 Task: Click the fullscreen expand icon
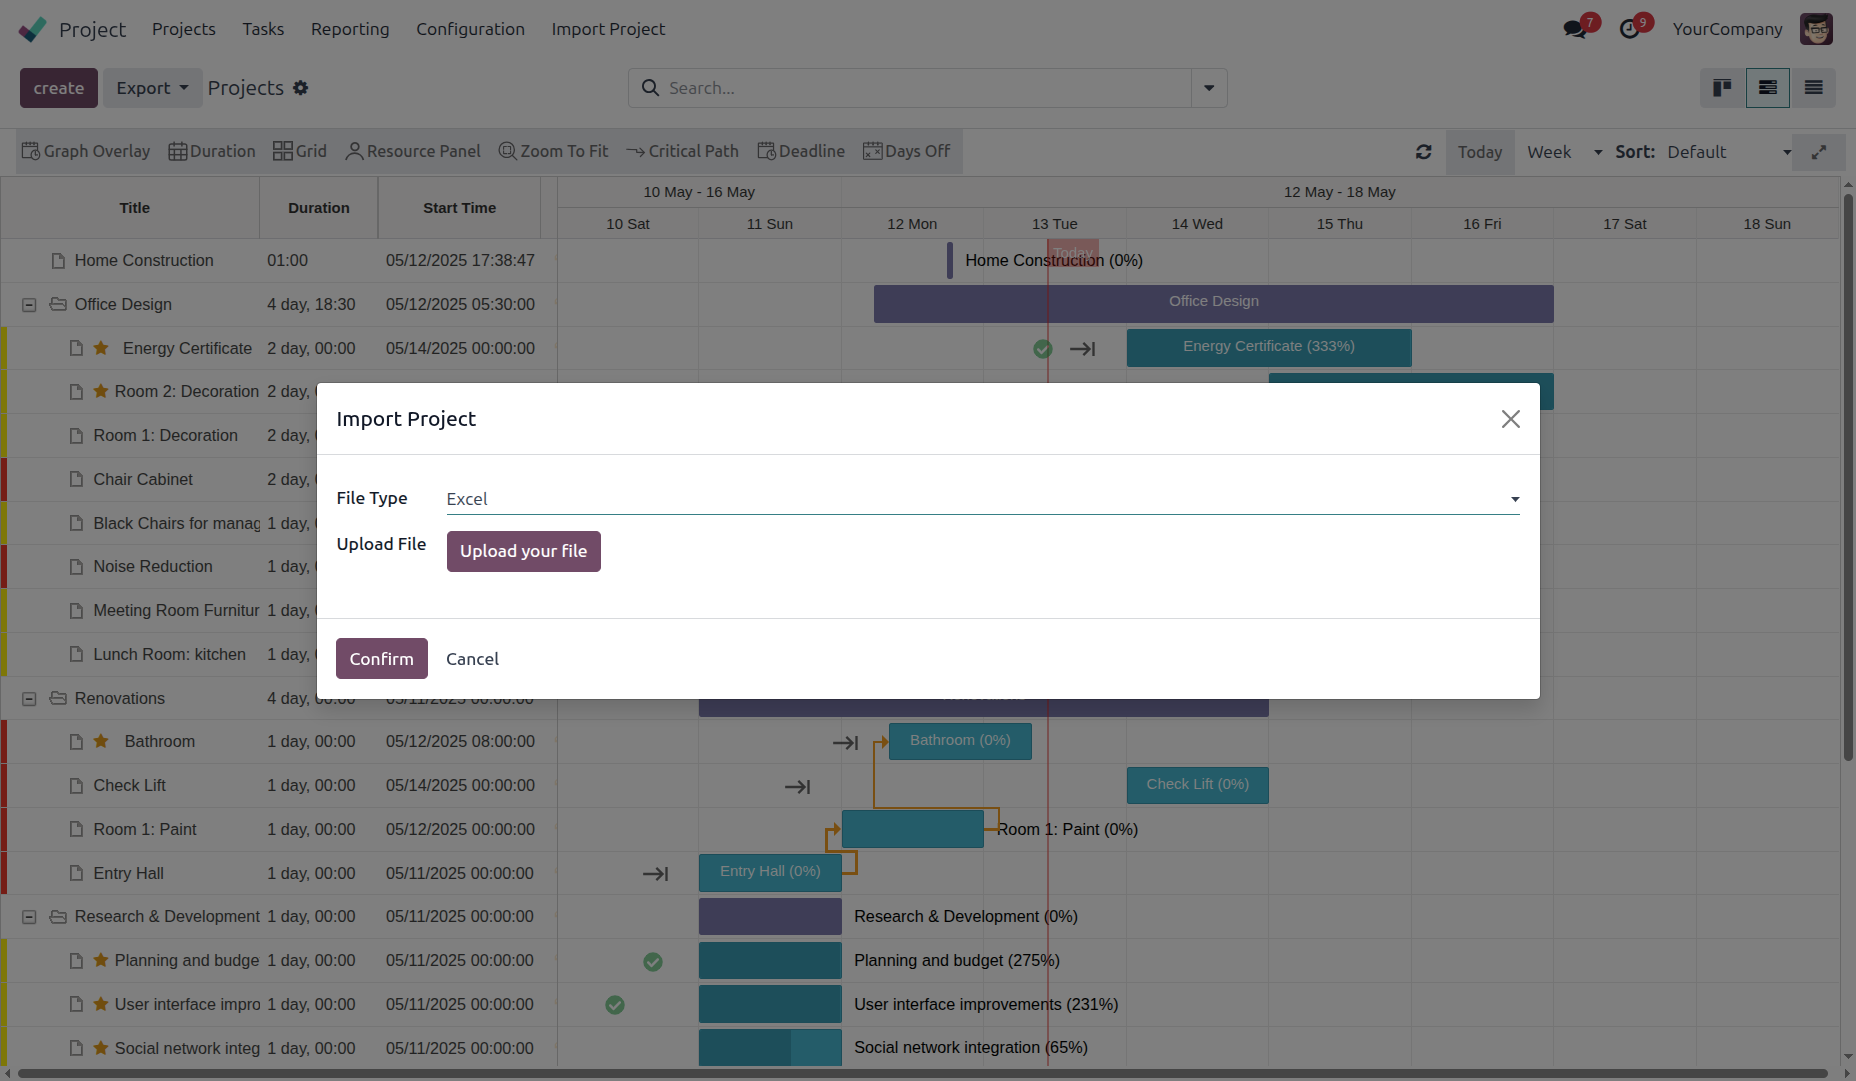point(1819,152)
